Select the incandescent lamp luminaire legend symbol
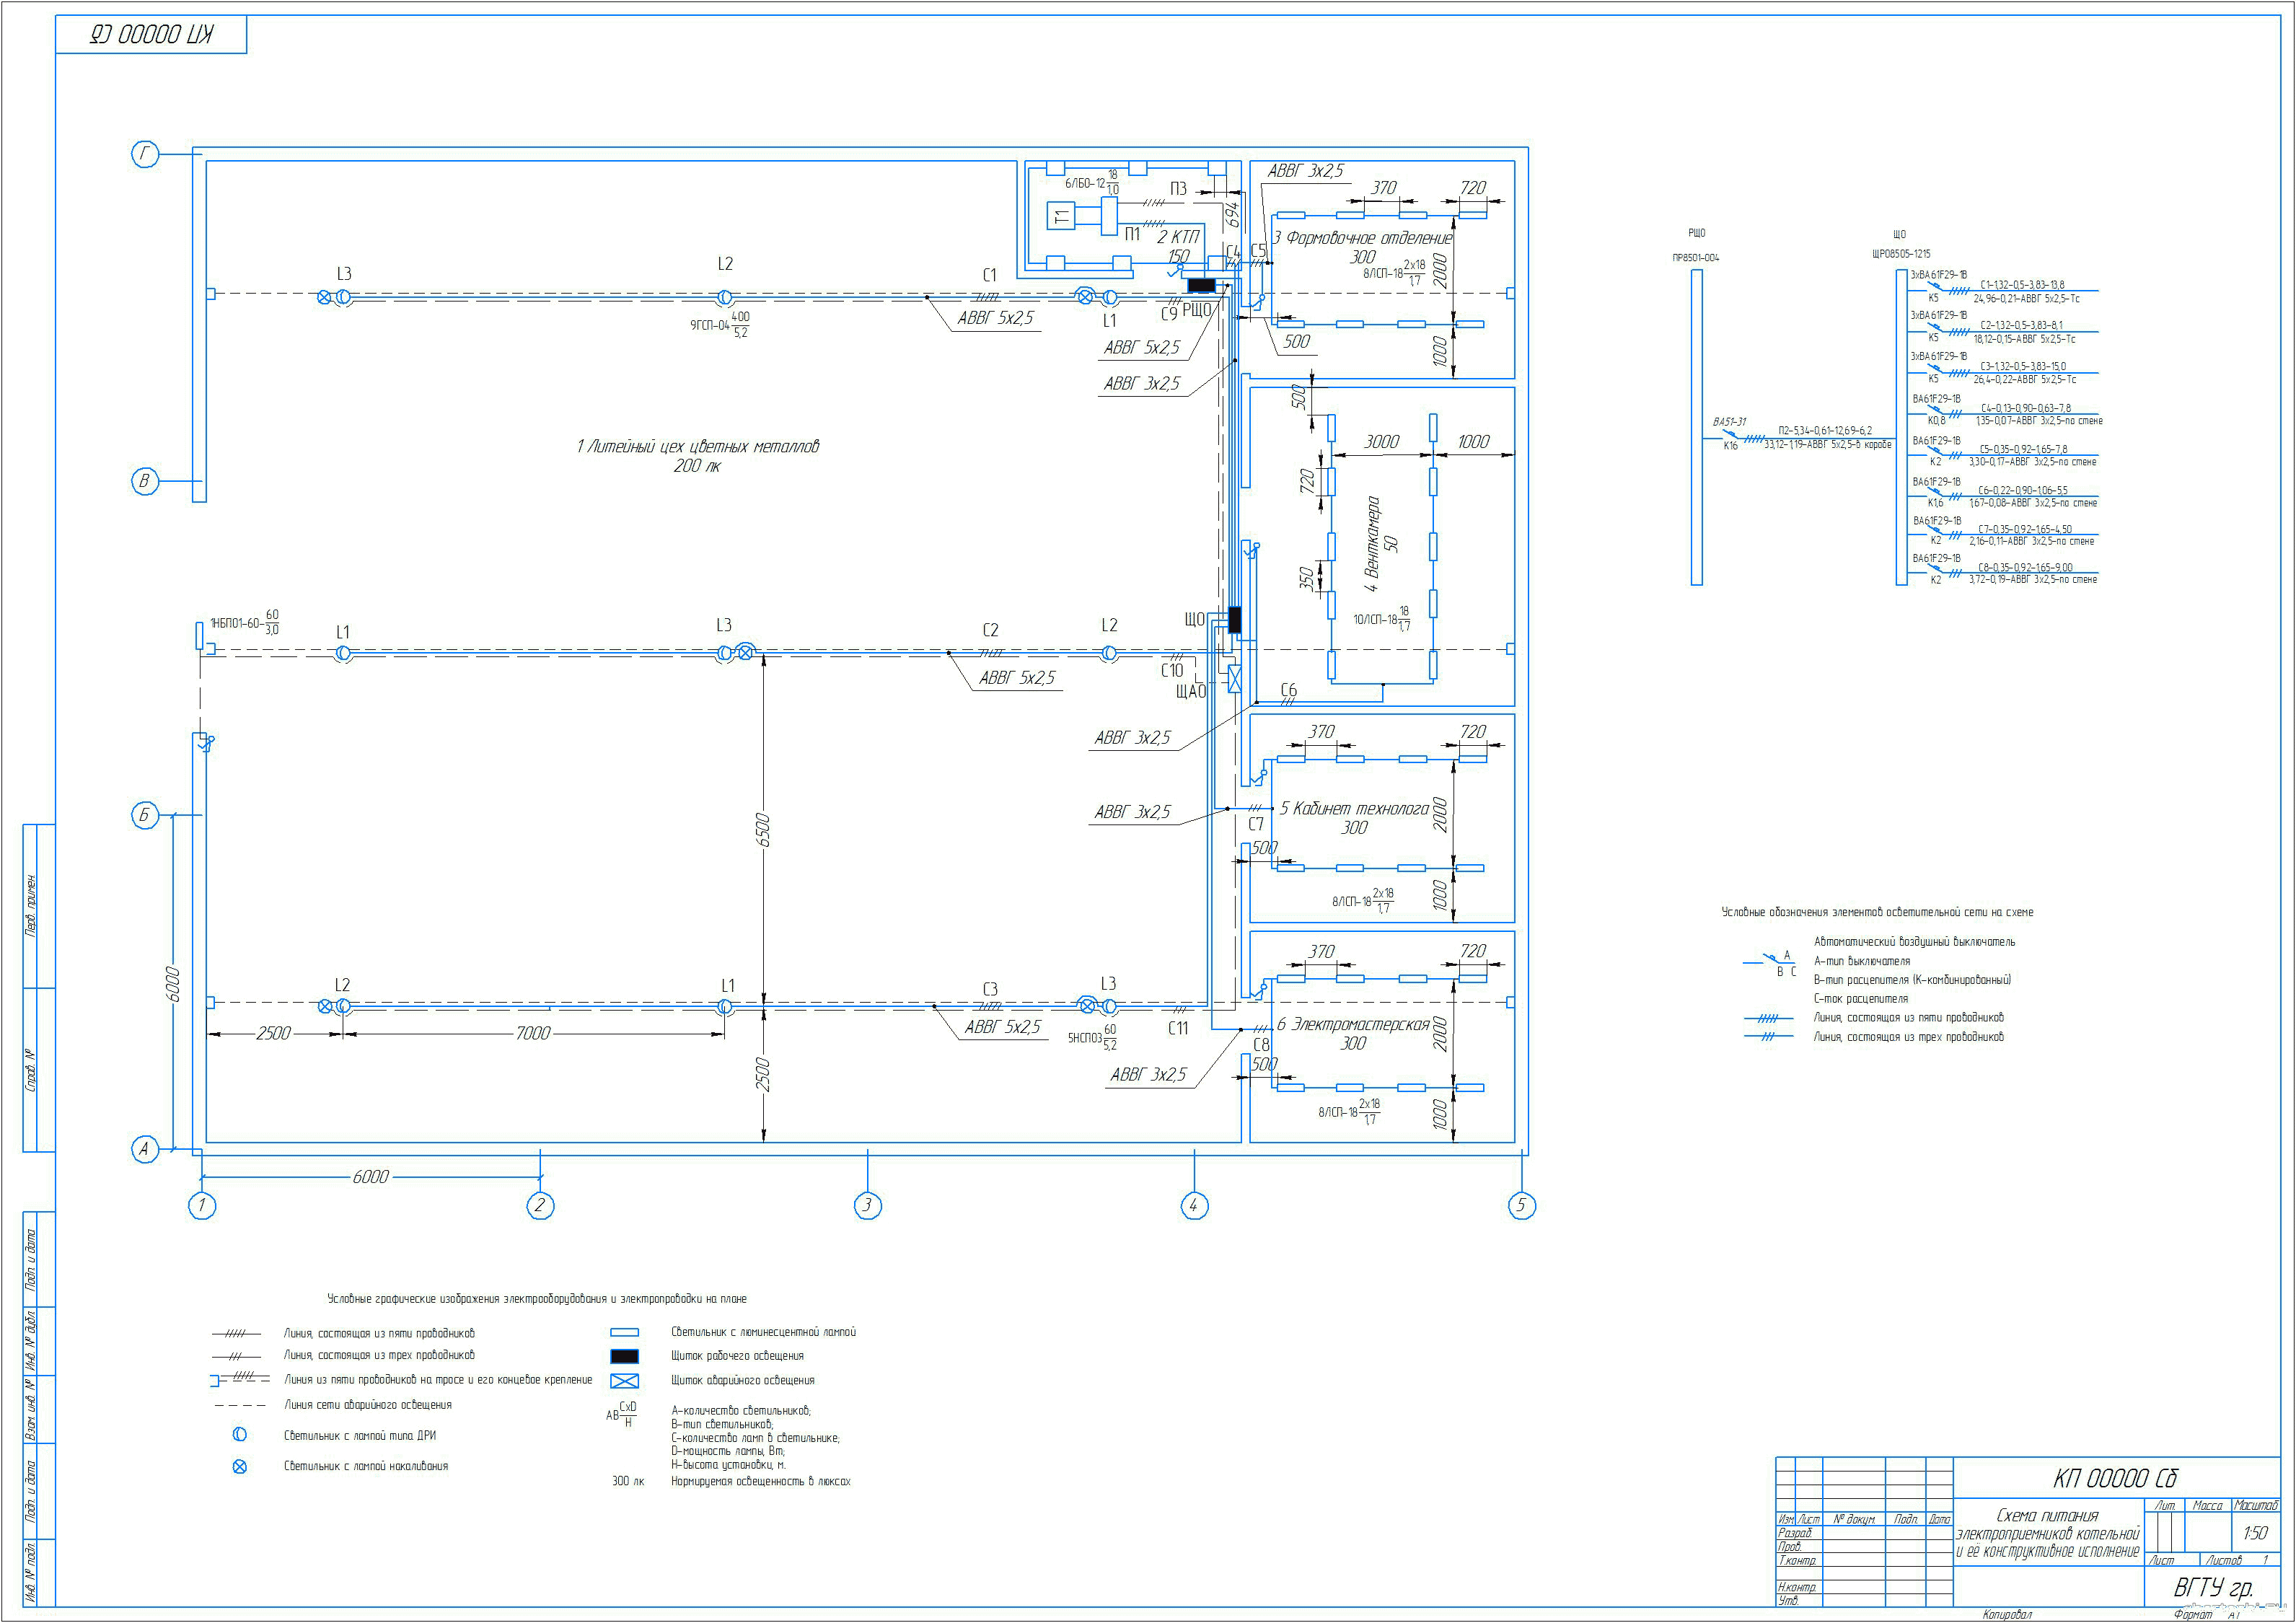This screenshot has width=2296, height=1623. [x=240, y=1467]
